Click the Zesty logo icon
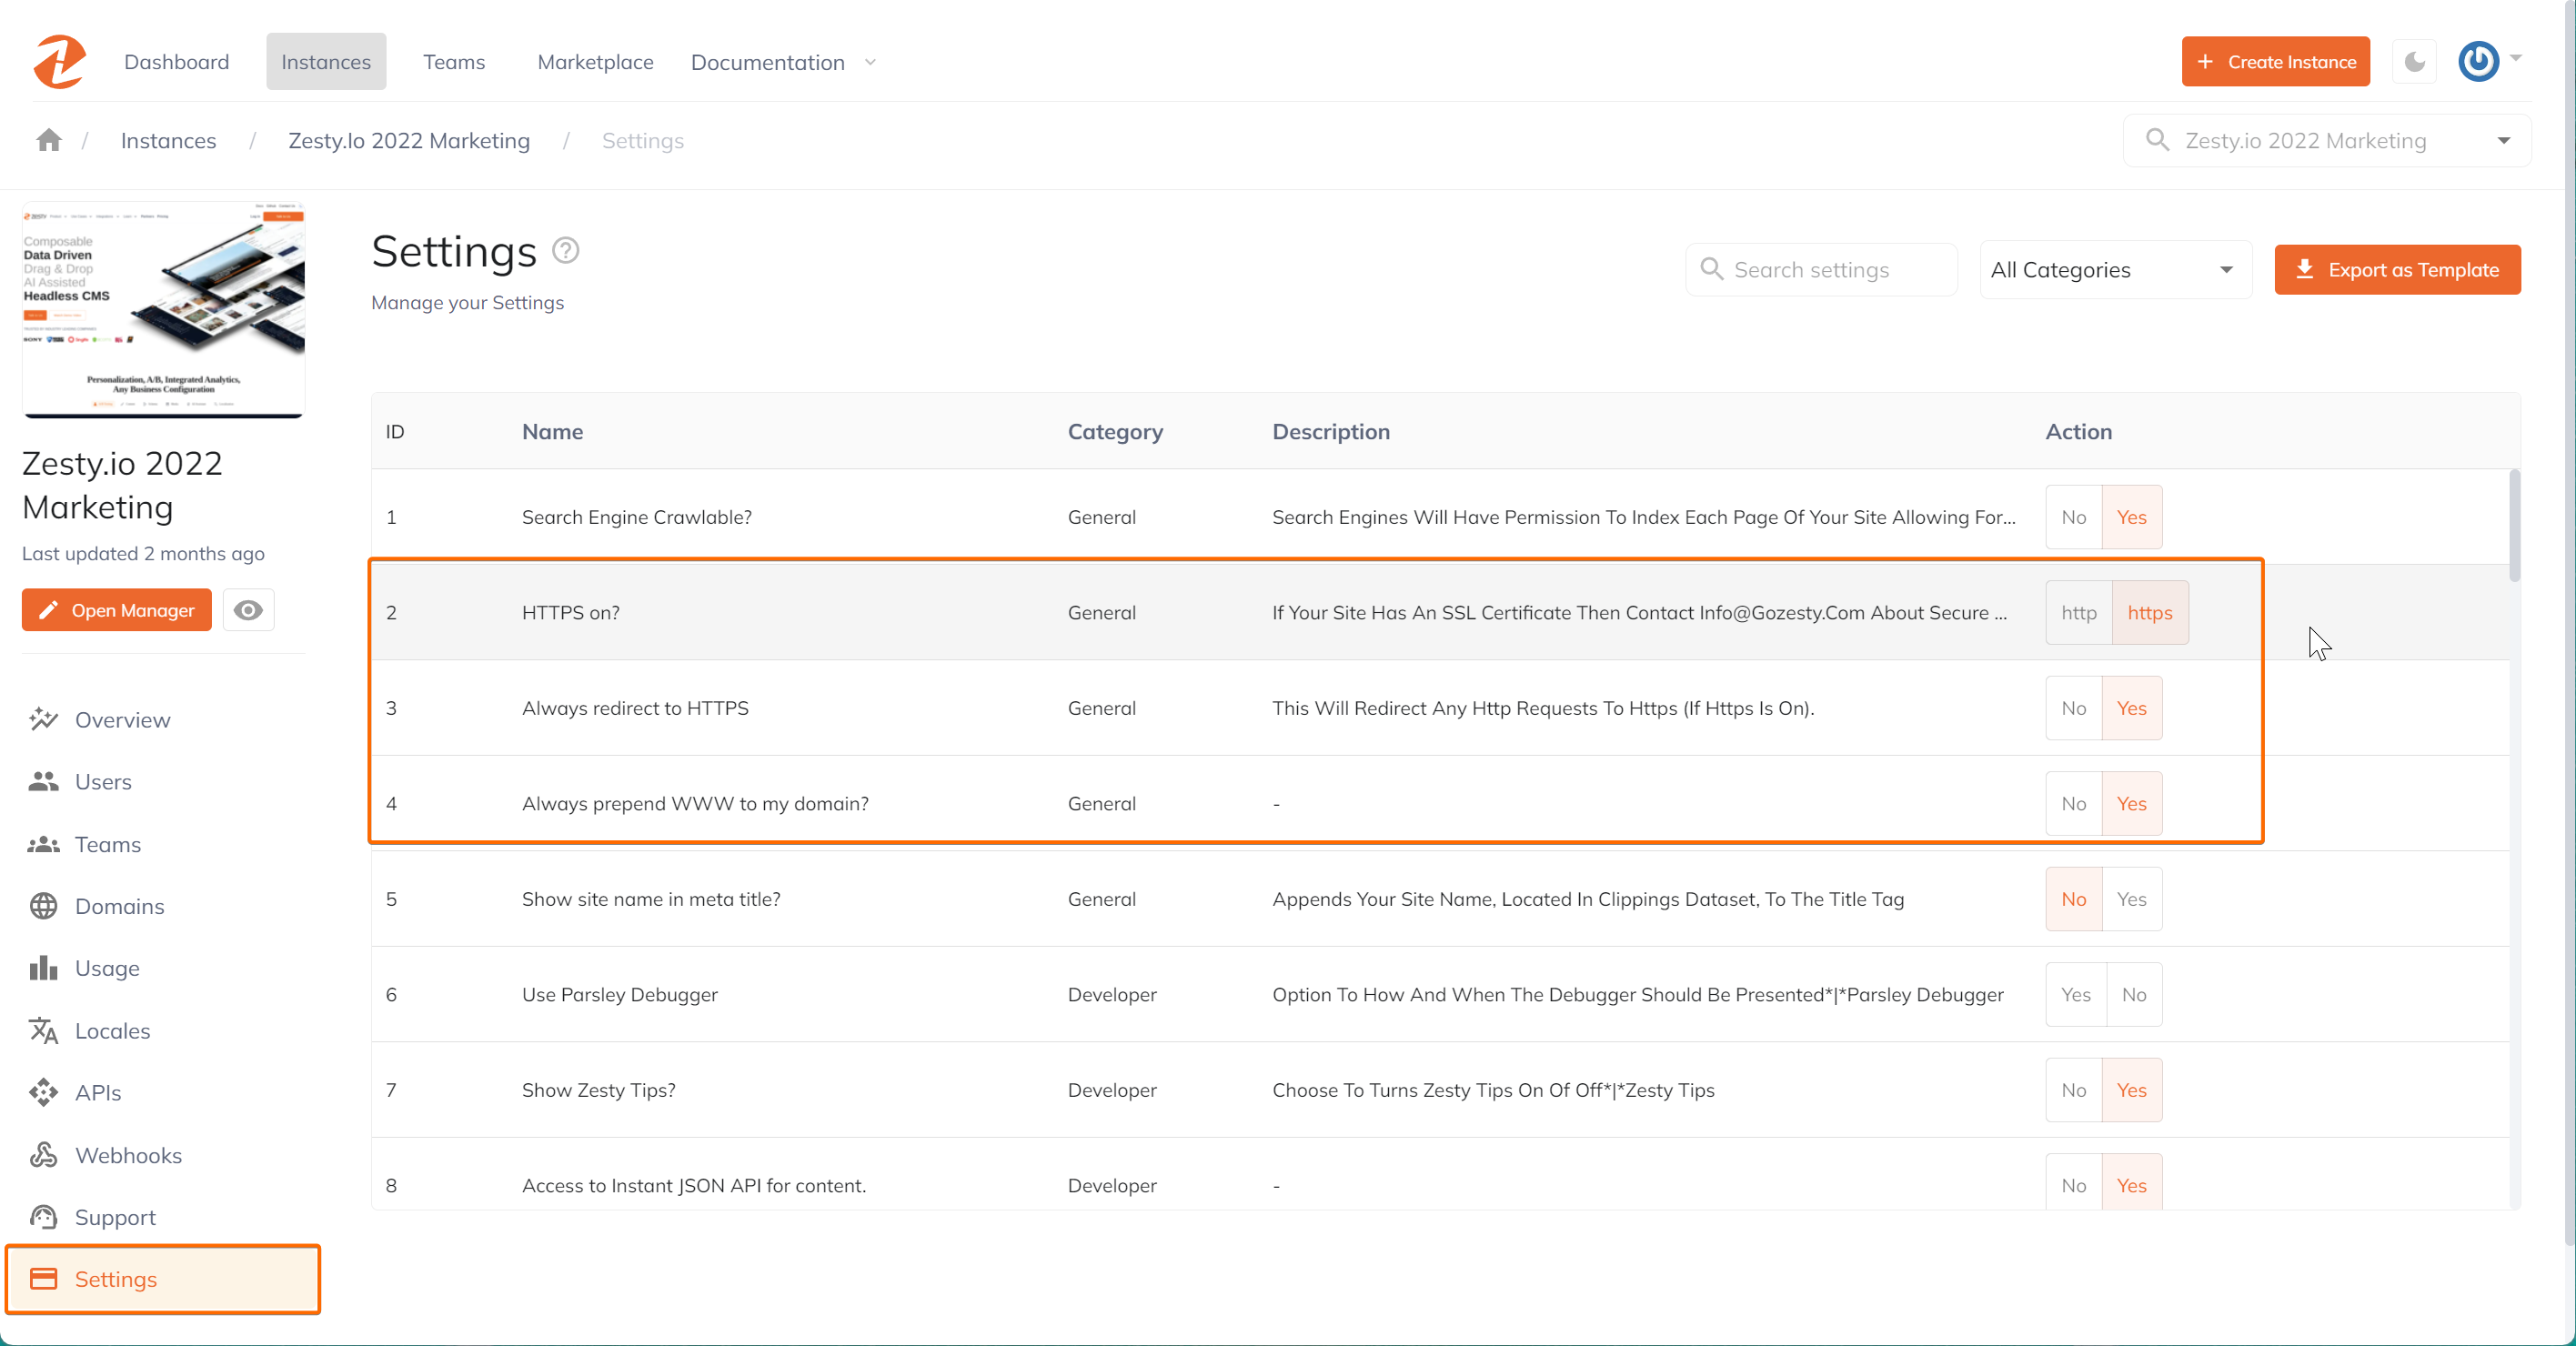 pos(59,62)
